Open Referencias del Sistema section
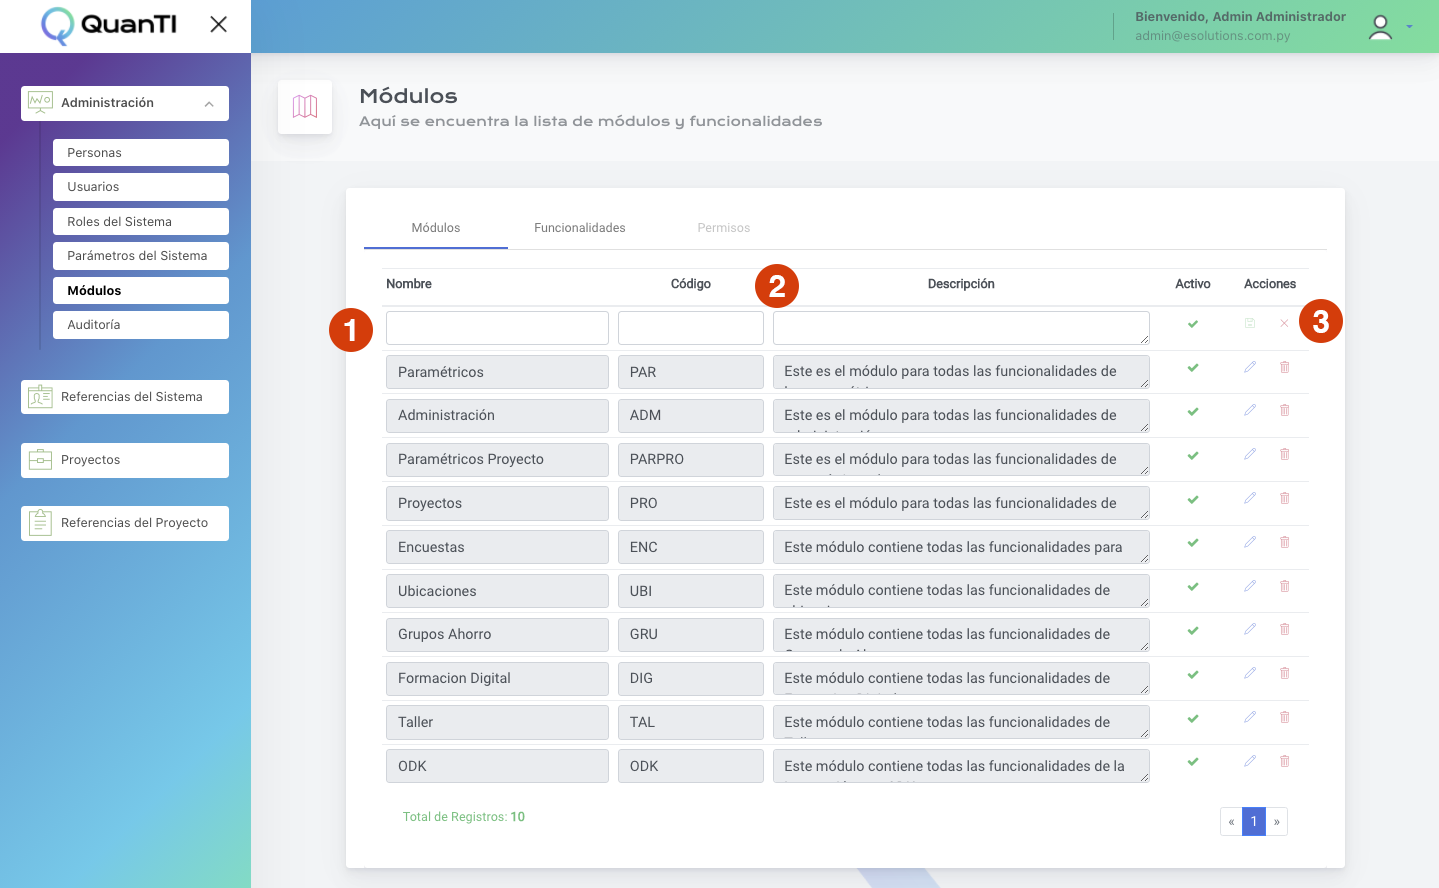Screen dimensions: 1439x888 tap(125, 397)
